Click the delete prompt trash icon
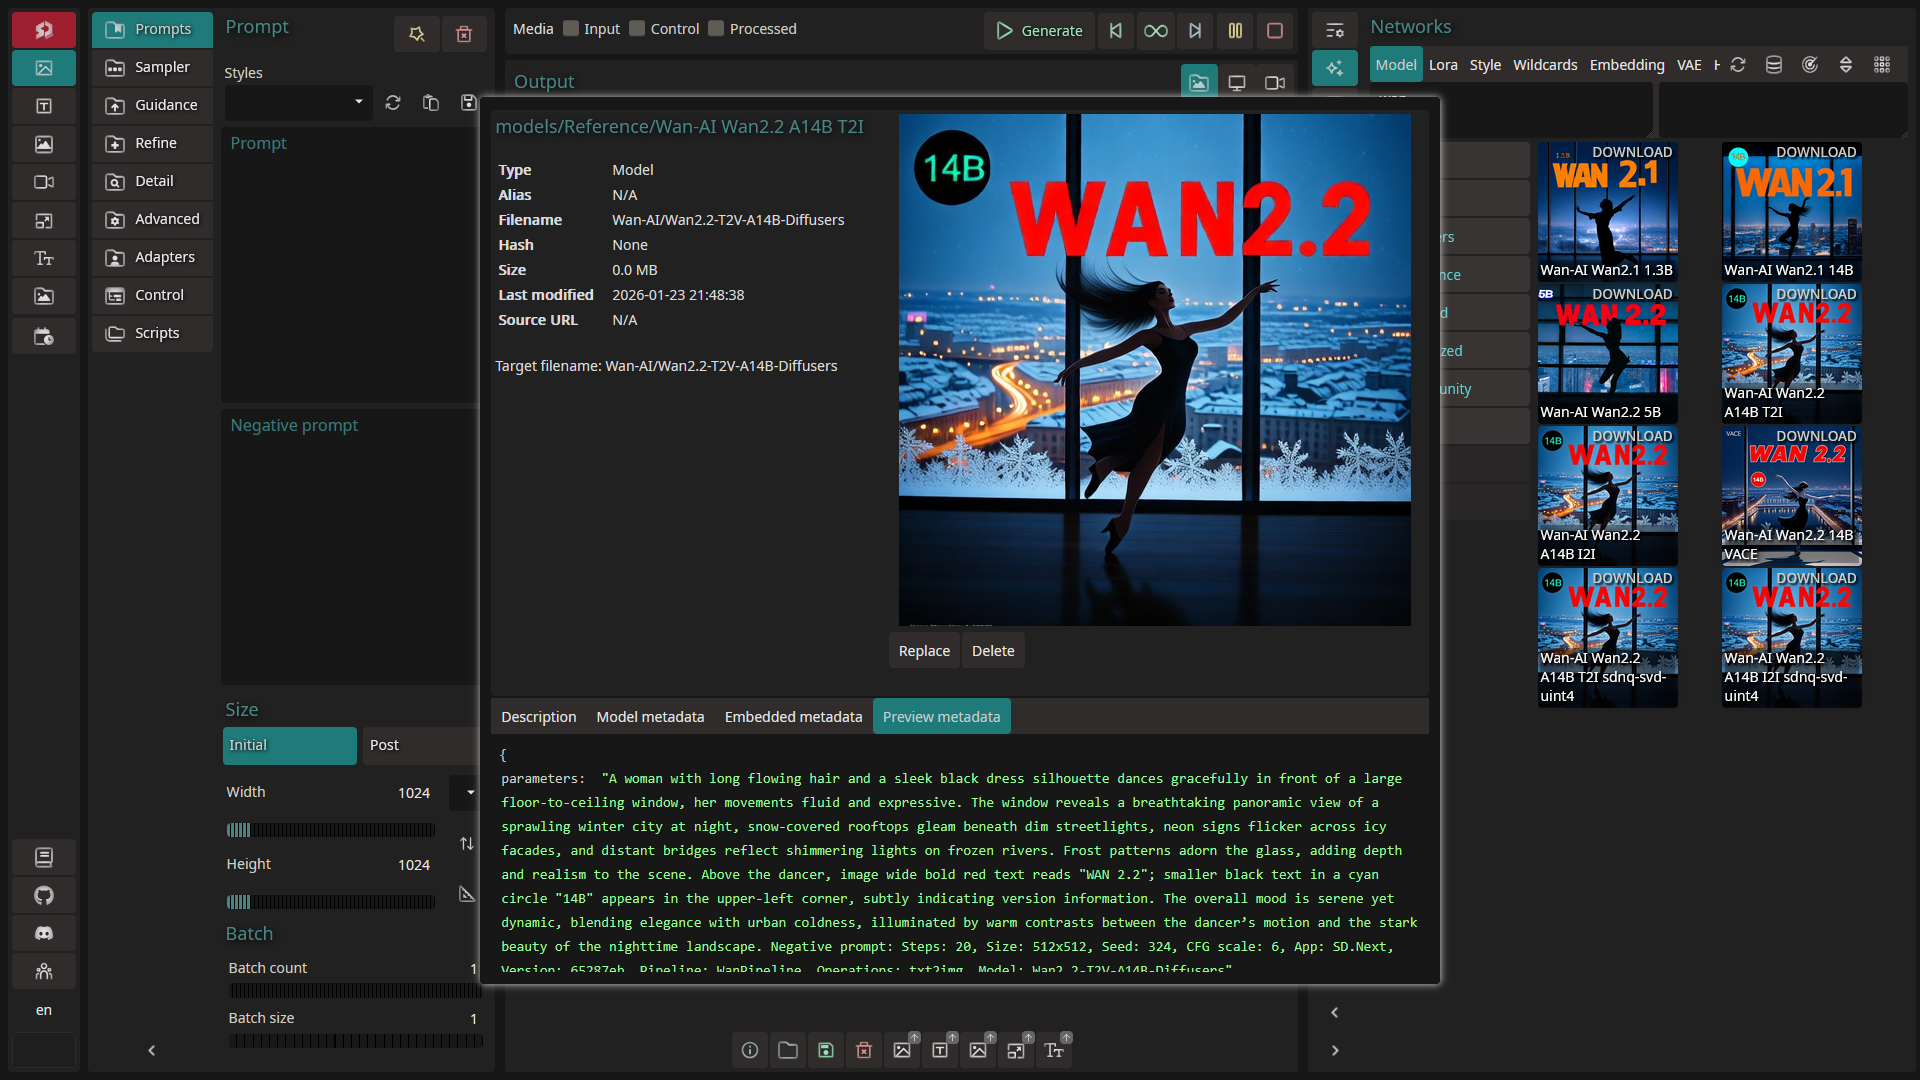Image resolution: width=1920 pixels, height=1080 pixels. pyautogui.click(x=464, y=34)
